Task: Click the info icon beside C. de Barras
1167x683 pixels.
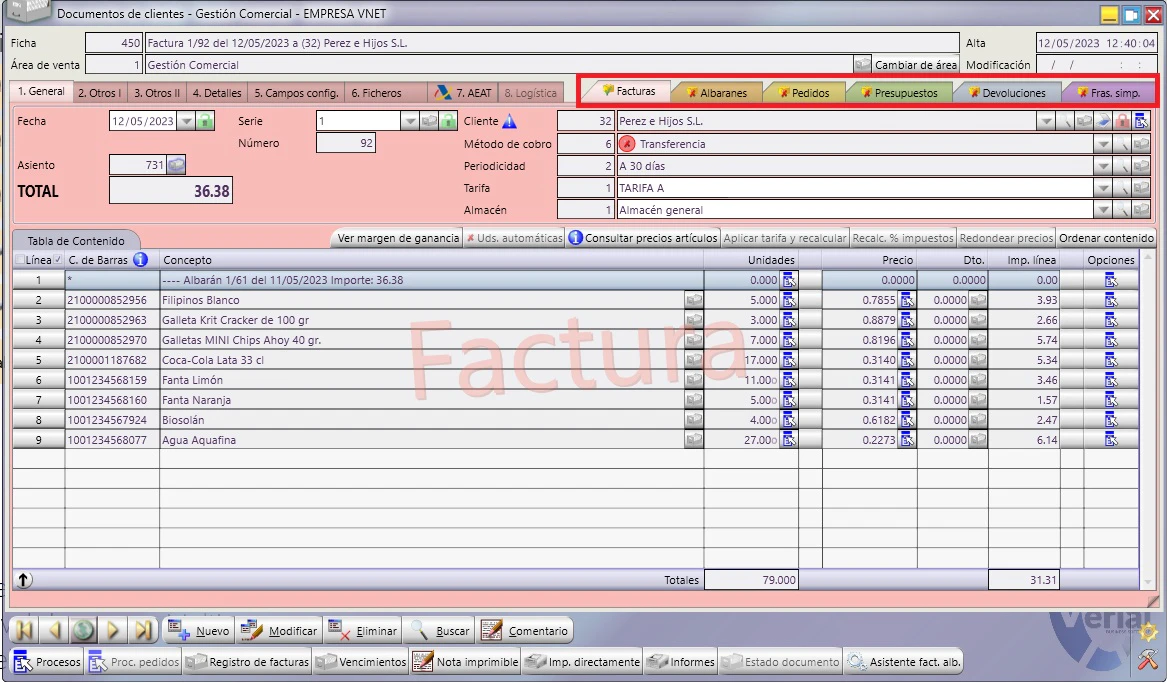Action: pos(140,260)
